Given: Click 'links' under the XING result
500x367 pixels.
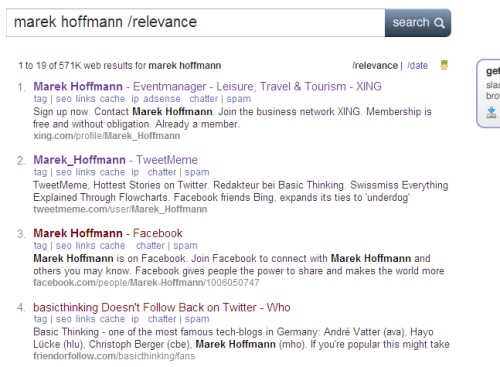Looking at the screenshot, I should (x=86, y=99).
